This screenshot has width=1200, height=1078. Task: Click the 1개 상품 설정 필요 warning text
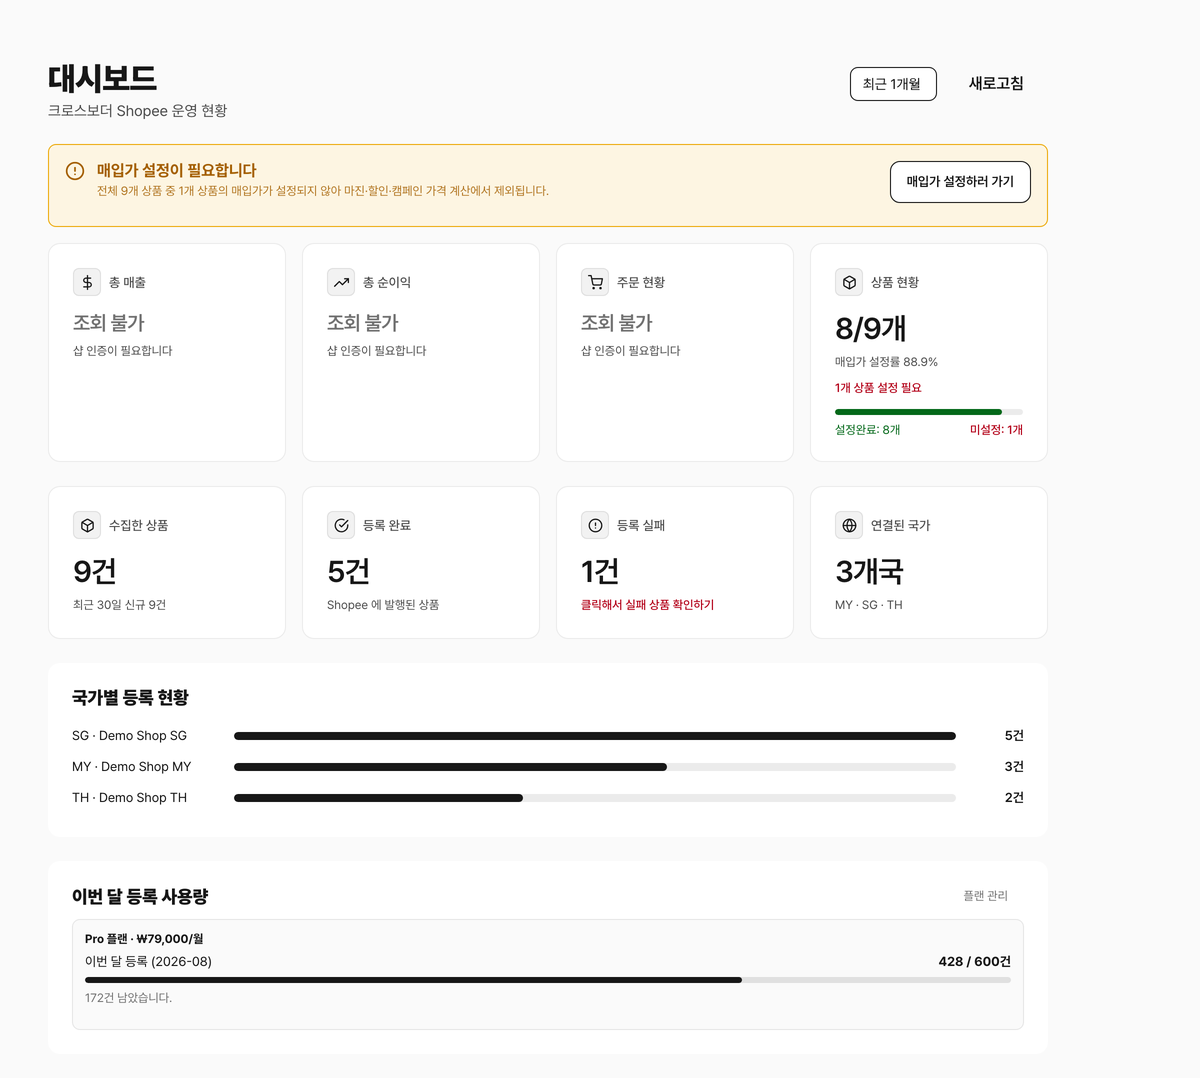pyautogui.click(x=878, y=388)
